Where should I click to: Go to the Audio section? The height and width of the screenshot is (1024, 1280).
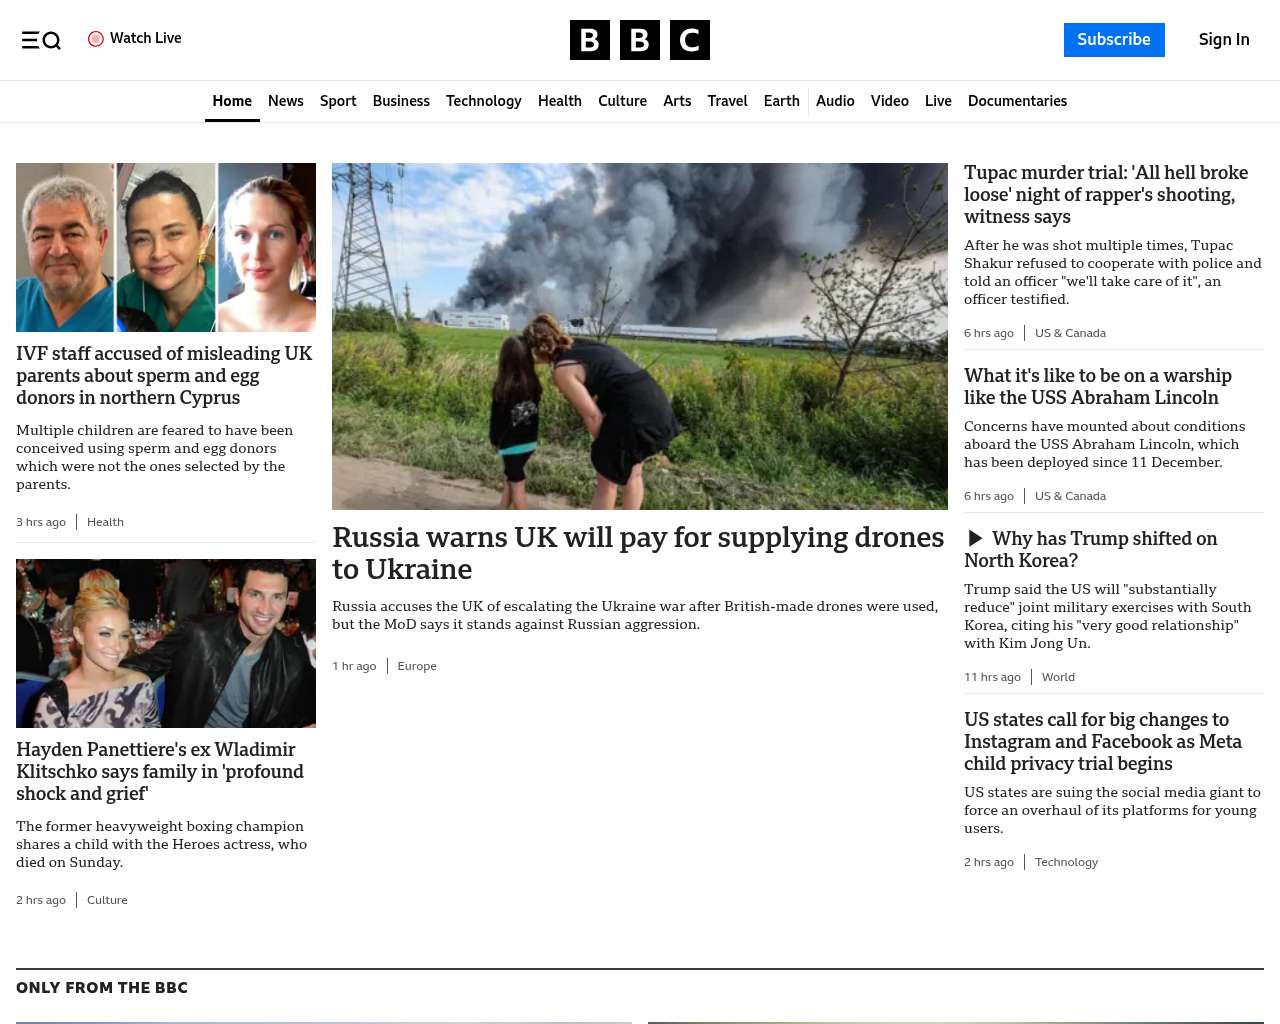coord(835,101)
